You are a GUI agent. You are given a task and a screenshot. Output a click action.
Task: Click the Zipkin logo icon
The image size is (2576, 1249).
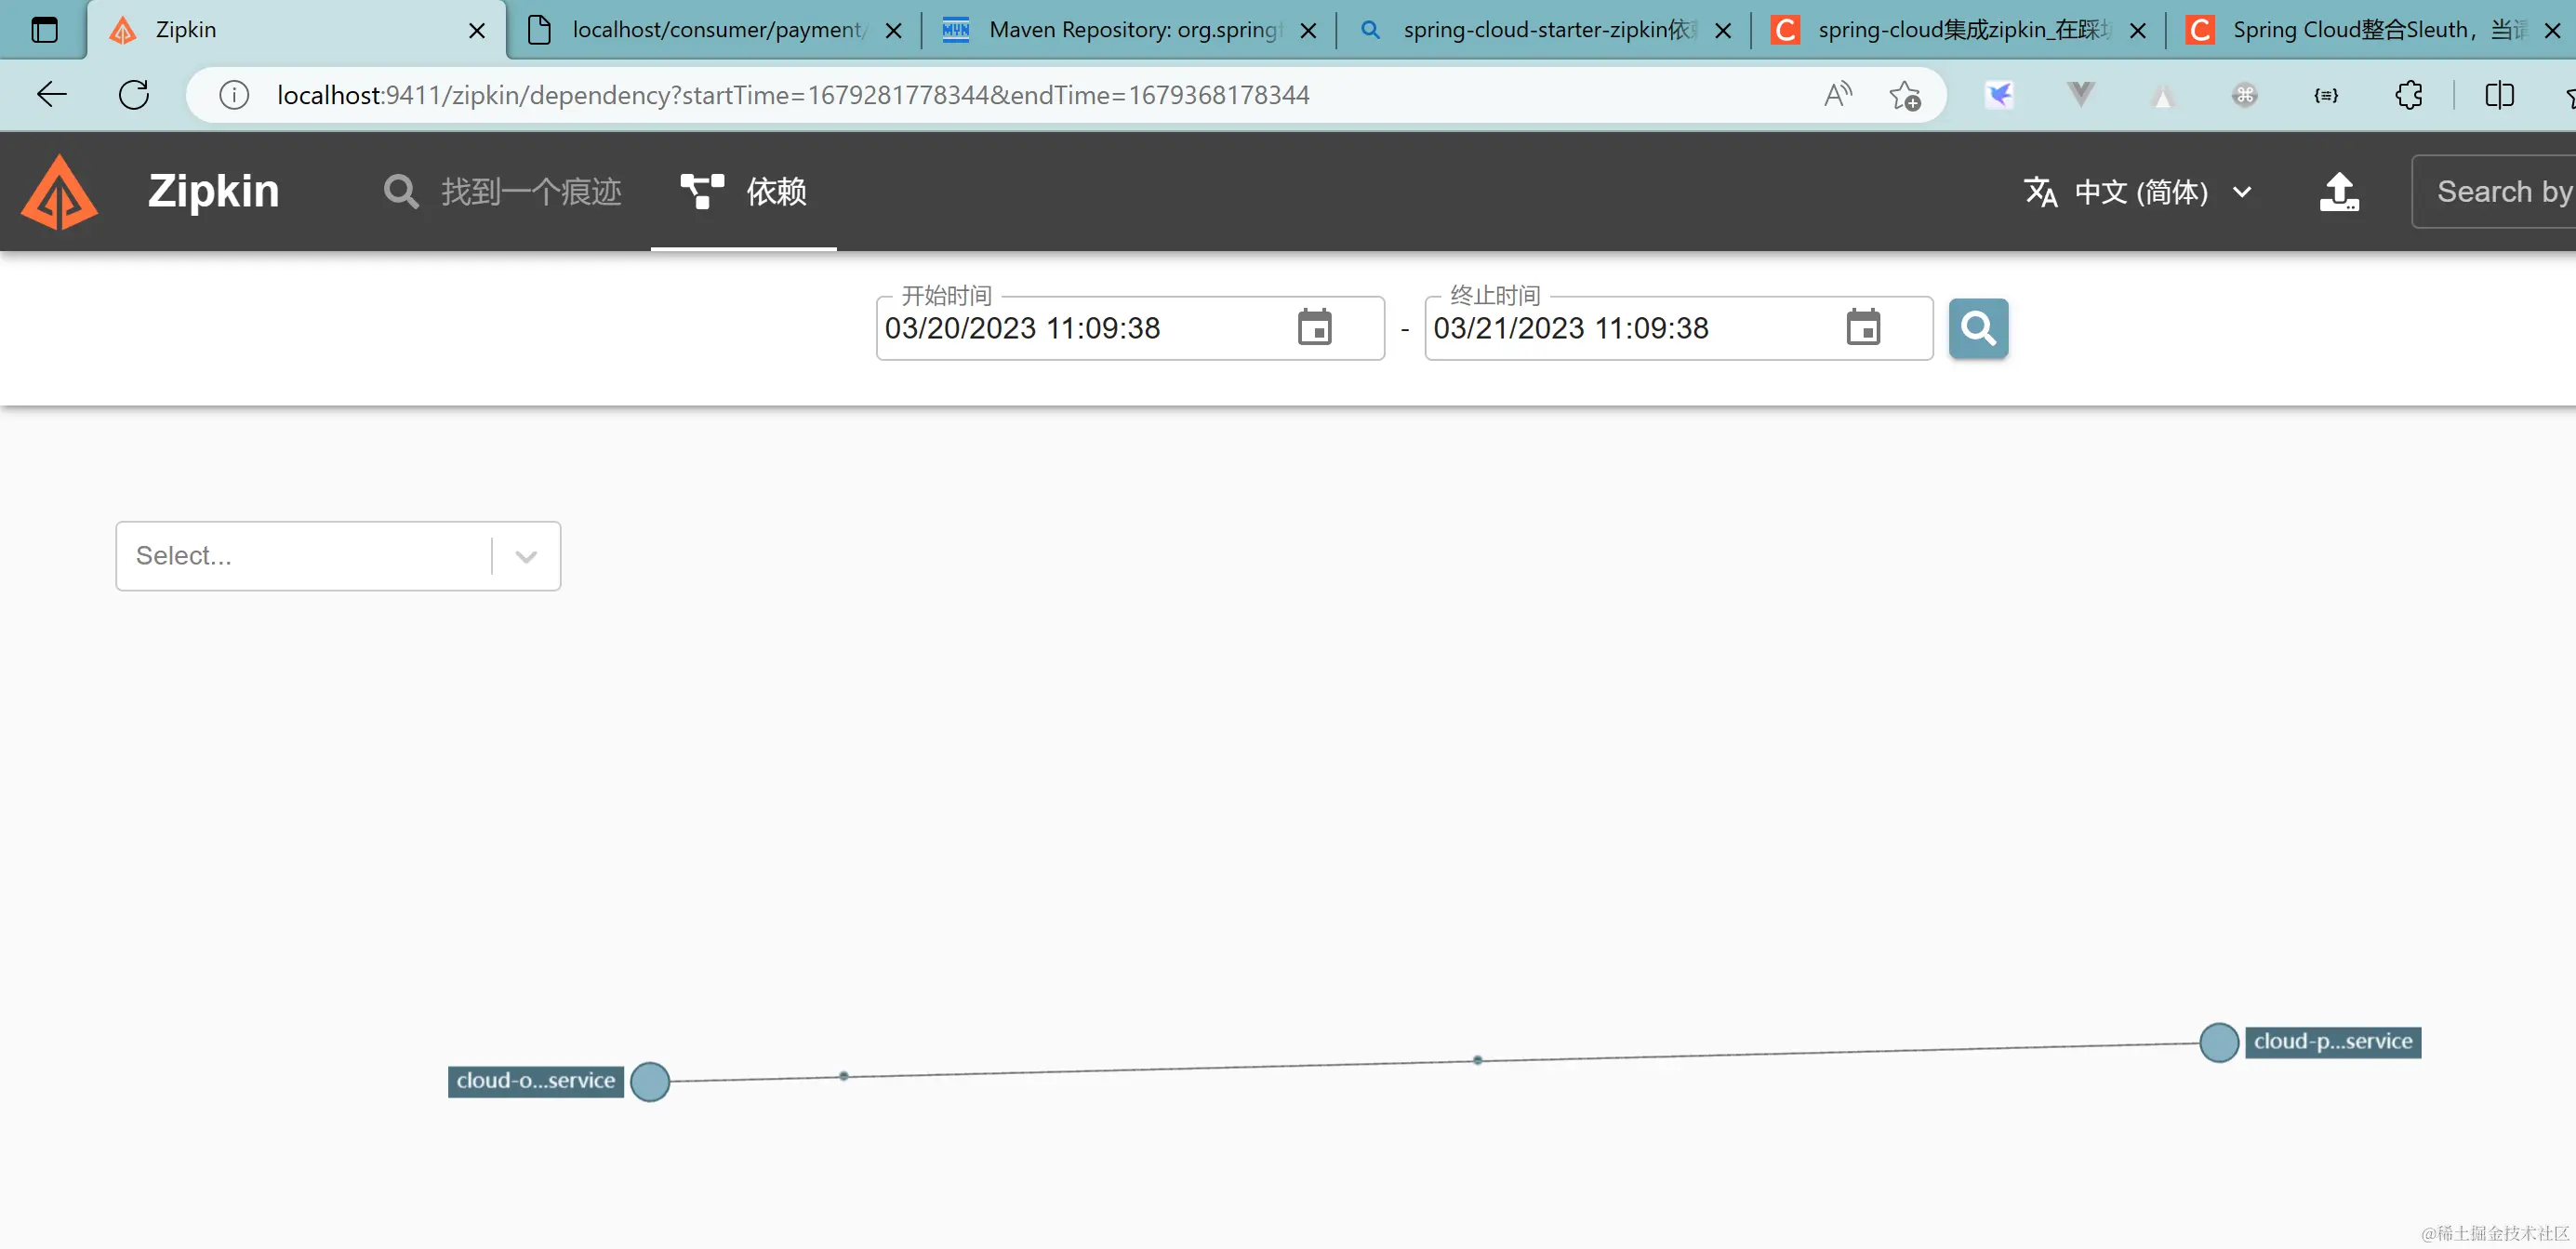[59, 192]
